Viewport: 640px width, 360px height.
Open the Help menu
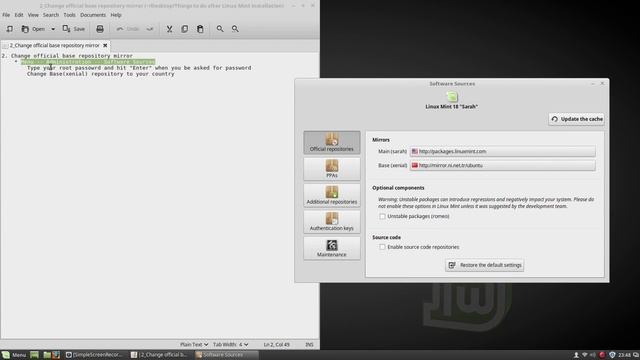[116, 15]
